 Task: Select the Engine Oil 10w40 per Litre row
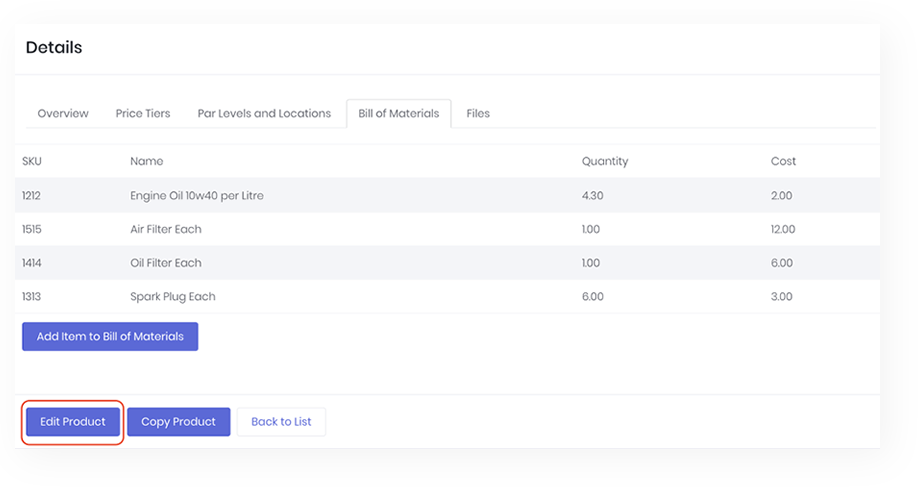[197, 196]
